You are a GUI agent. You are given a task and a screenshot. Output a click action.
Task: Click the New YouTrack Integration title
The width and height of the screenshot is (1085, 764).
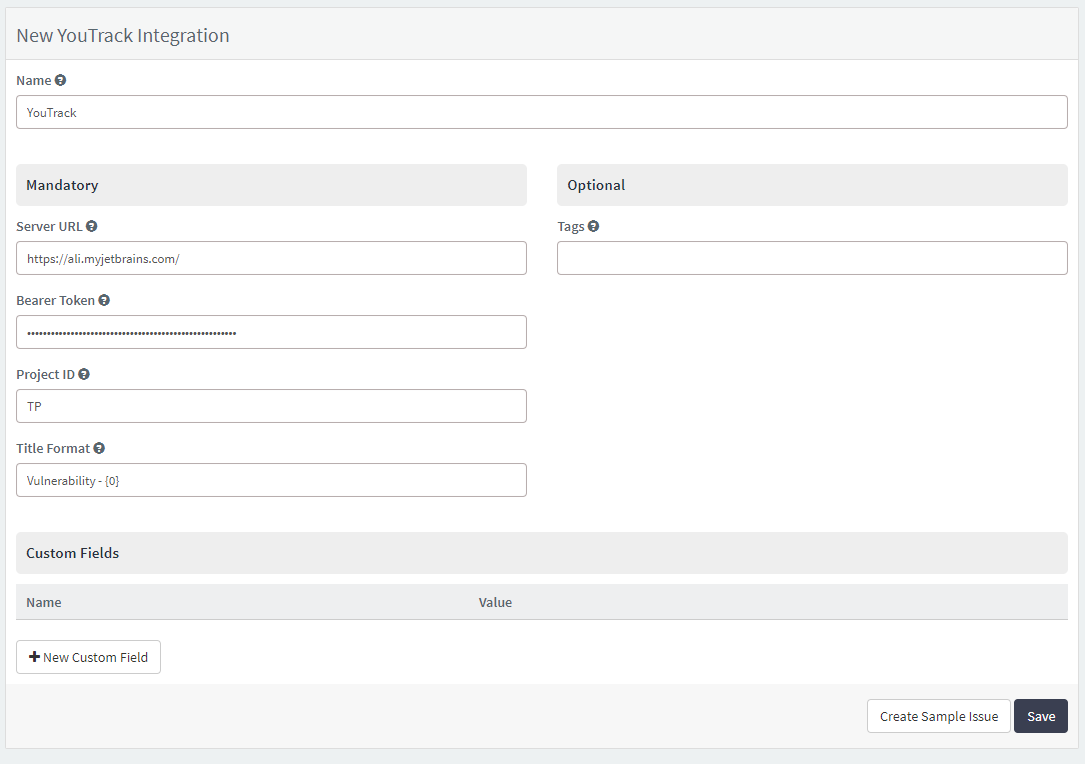tap(123, 35)
